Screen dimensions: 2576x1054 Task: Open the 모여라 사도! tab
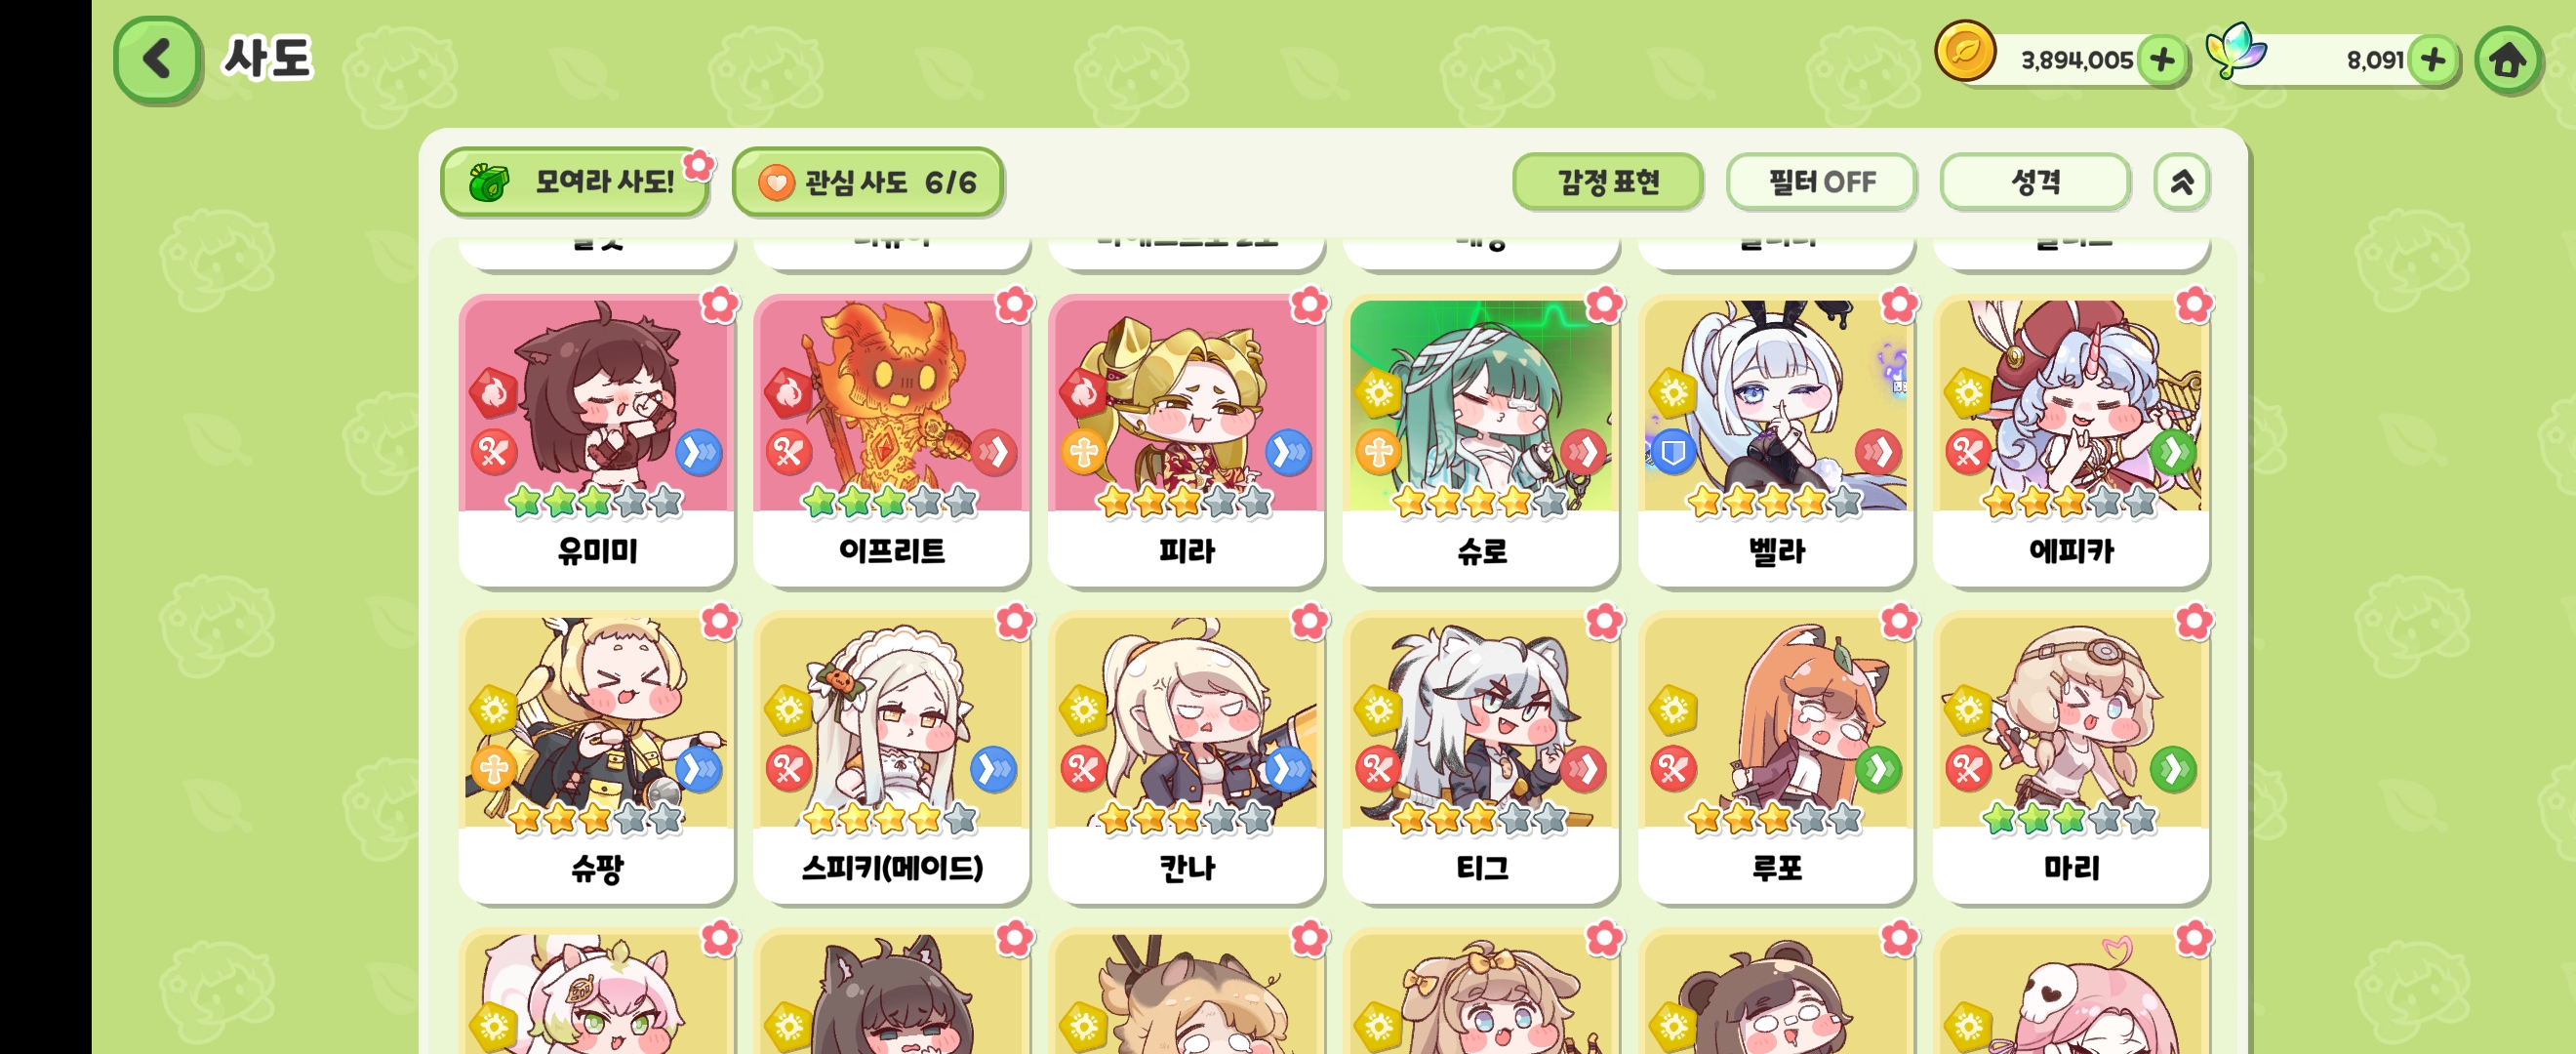tap(576, 182)
